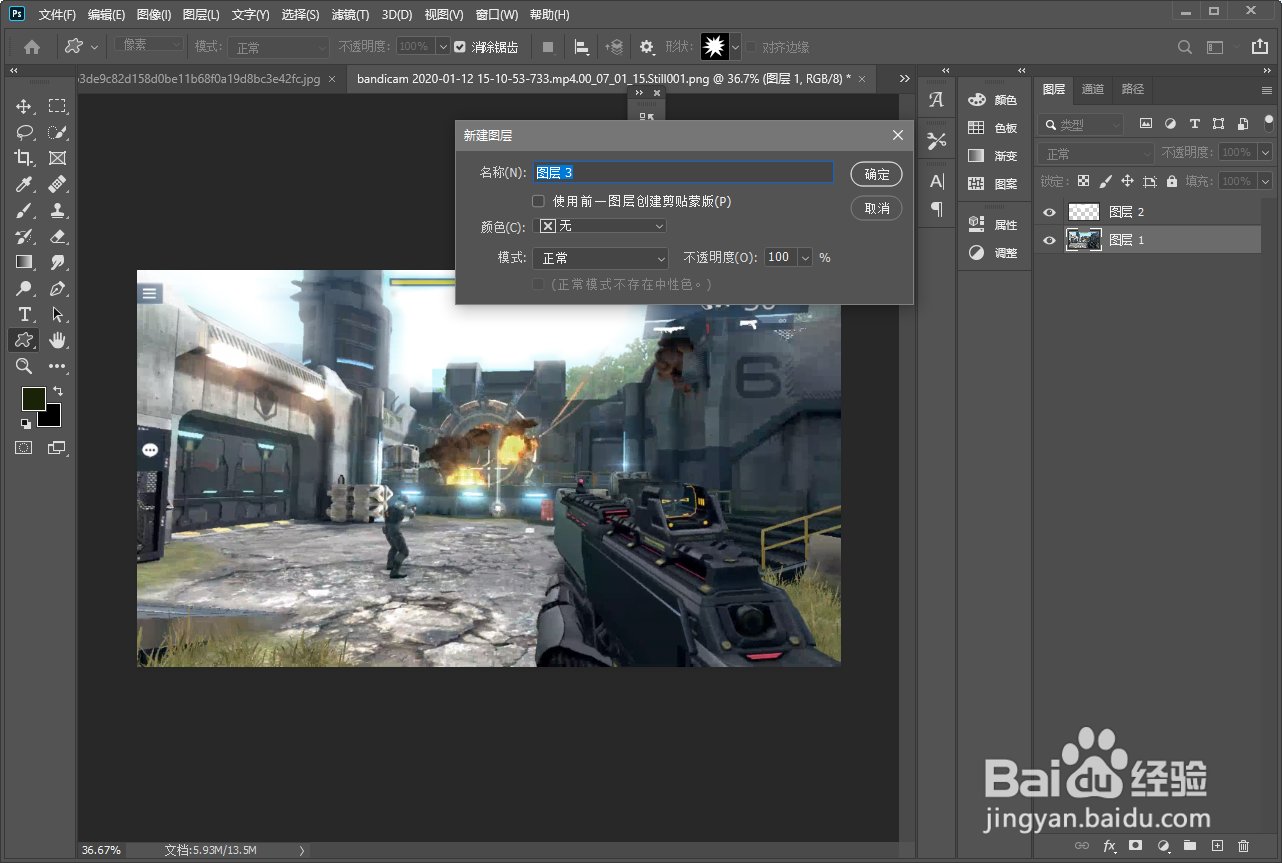
Task: Click the layer name input field
Action: (x=683, y=173)
